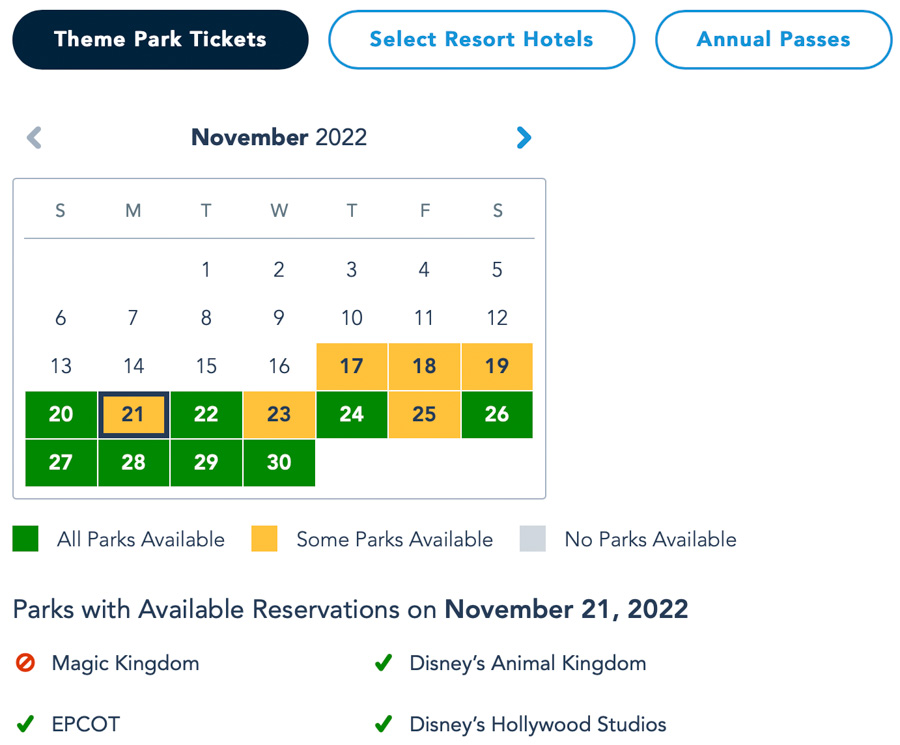The width and height of the screenshot is (900, 745).
Task: Choose November 24 on calendar
Action: [x=351, y=414]
